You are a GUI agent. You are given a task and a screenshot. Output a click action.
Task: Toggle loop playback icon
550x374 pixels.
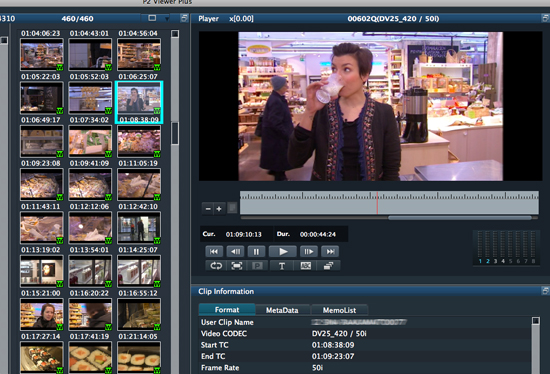pos(216,266)
